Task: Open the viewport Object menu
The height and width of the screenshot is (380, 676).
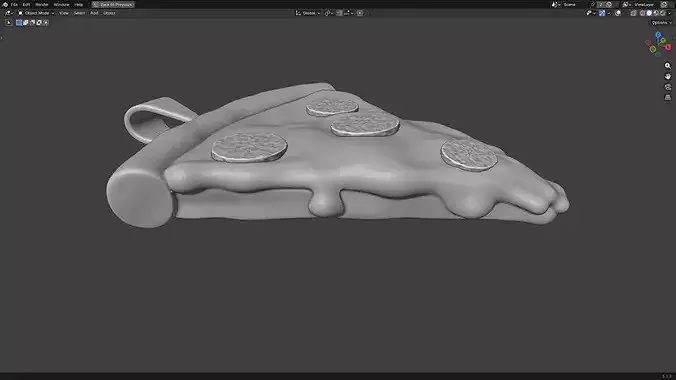Action: (x=109, y=13)
